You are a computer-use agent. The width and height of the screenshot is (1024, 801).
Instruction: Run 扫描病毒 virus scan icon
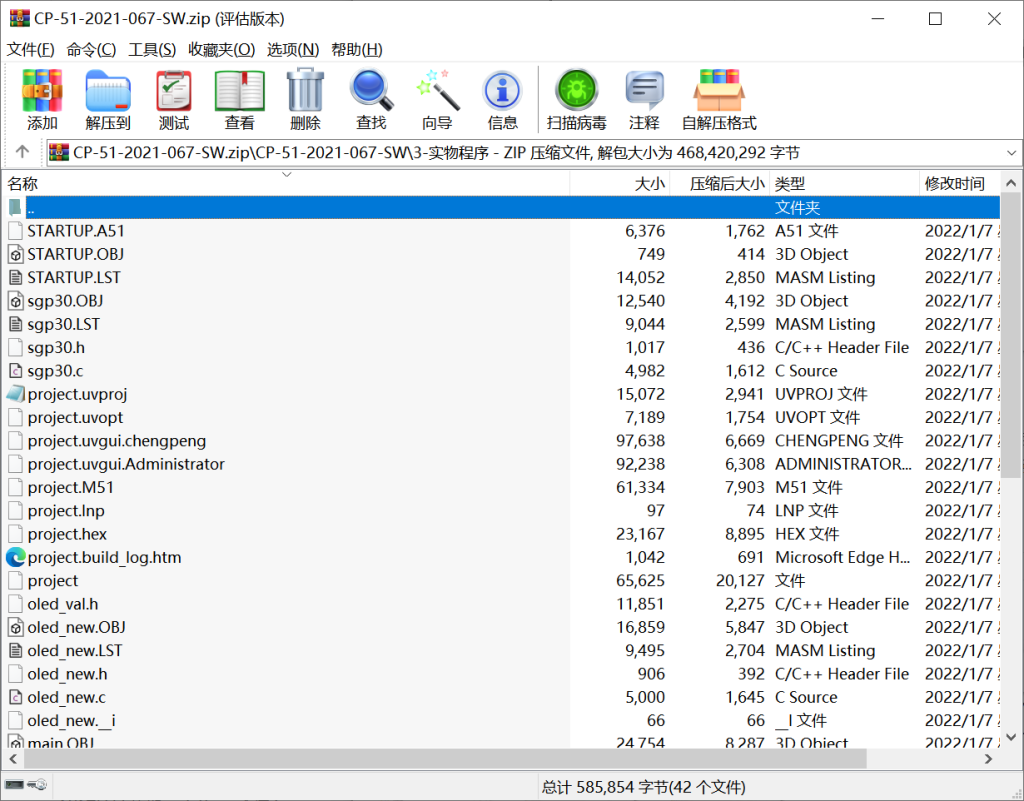(x=576, y=100)
